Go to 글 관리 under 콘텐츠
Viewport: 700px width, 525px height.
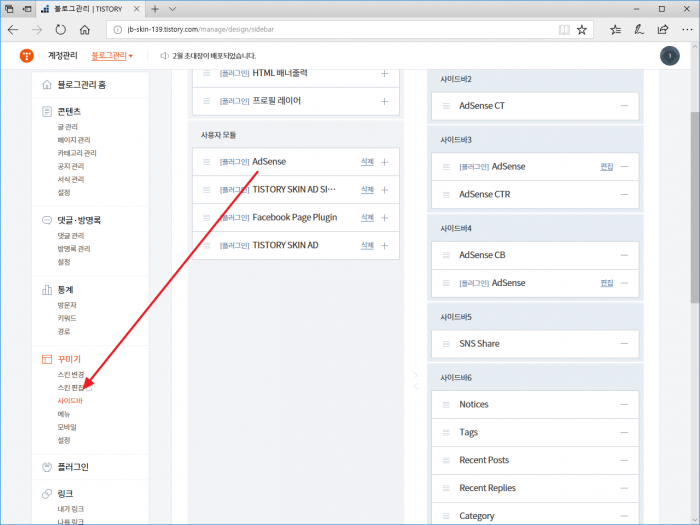tap(69, 127)
